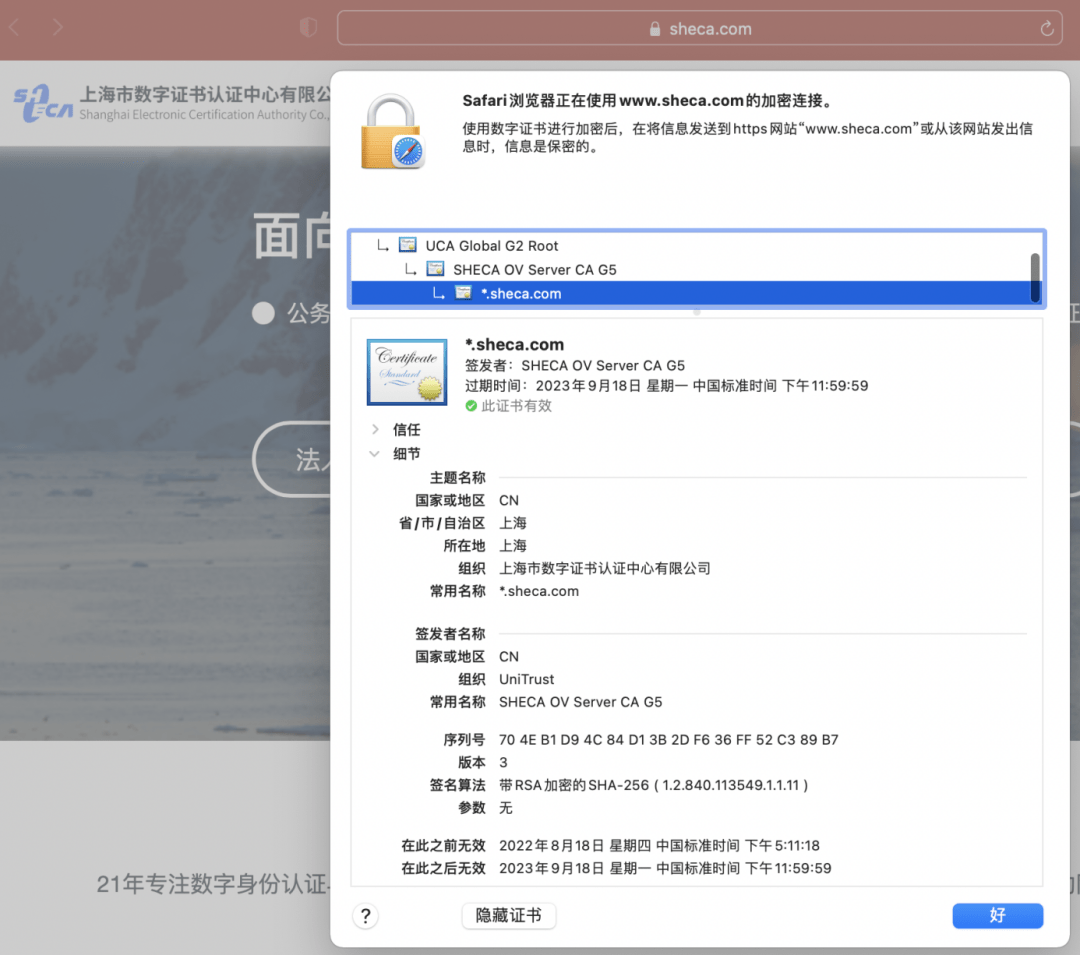Viewport: 1080px width, 955px height.
Task: Click the 签发者名称 section heading
Action: coord(450,634)
